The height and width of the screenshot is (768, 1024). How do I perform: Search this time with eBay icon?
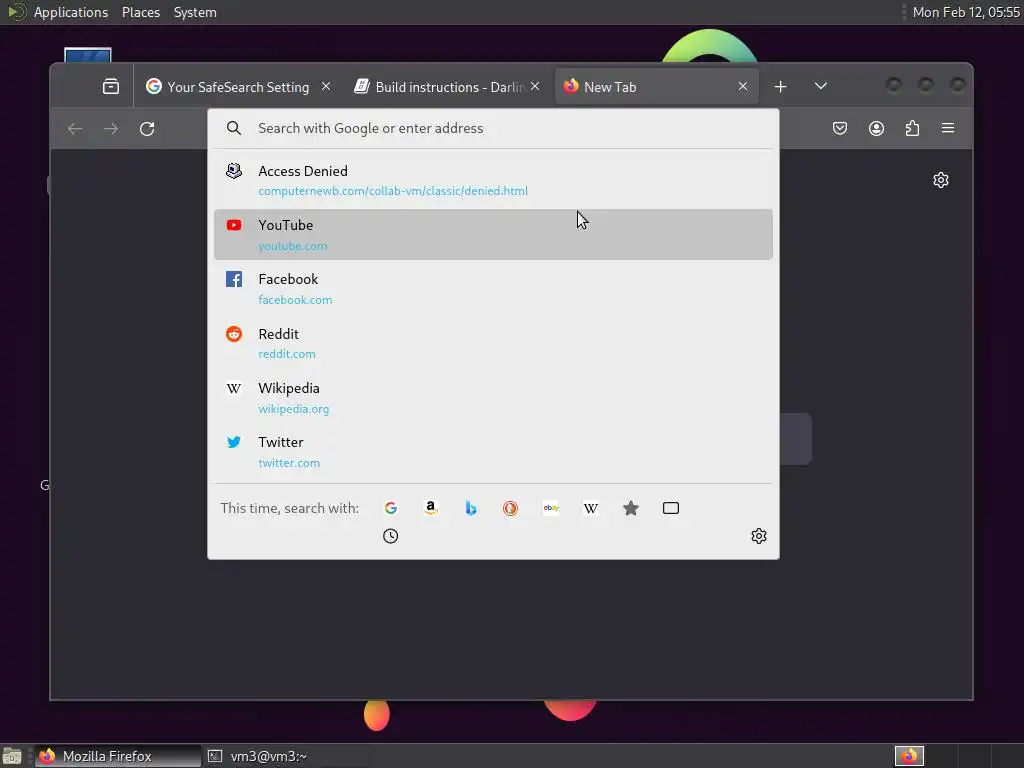[x=551, y=508]
